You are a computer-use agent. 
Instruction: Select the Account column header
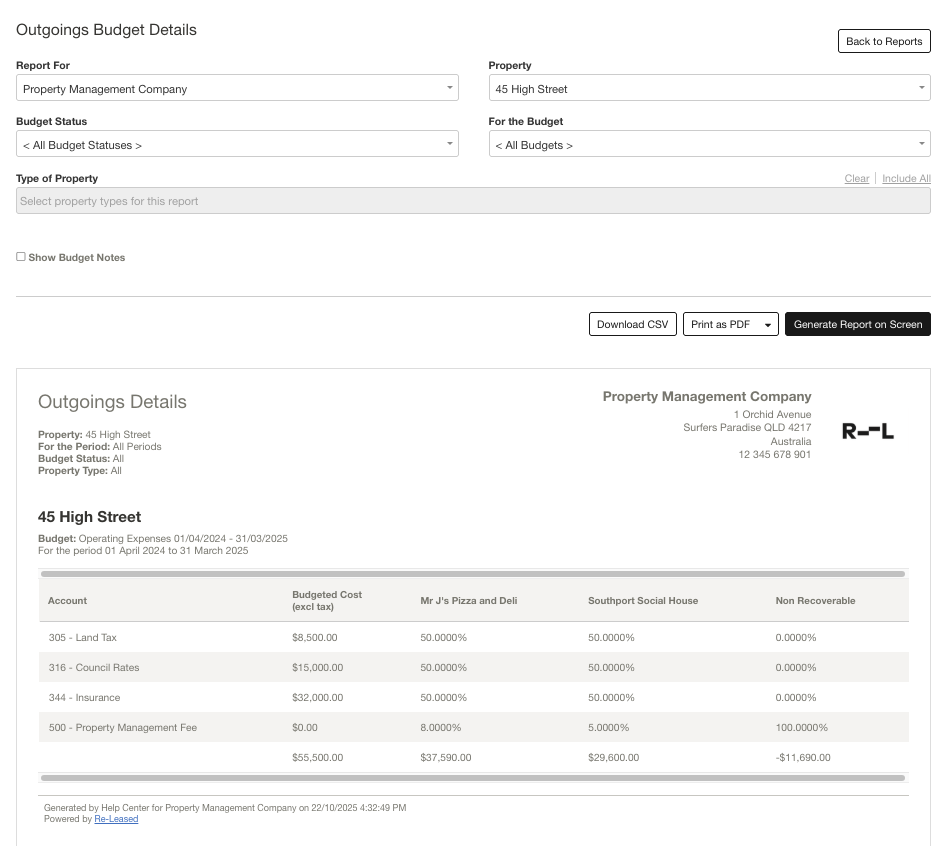[68, 601]
